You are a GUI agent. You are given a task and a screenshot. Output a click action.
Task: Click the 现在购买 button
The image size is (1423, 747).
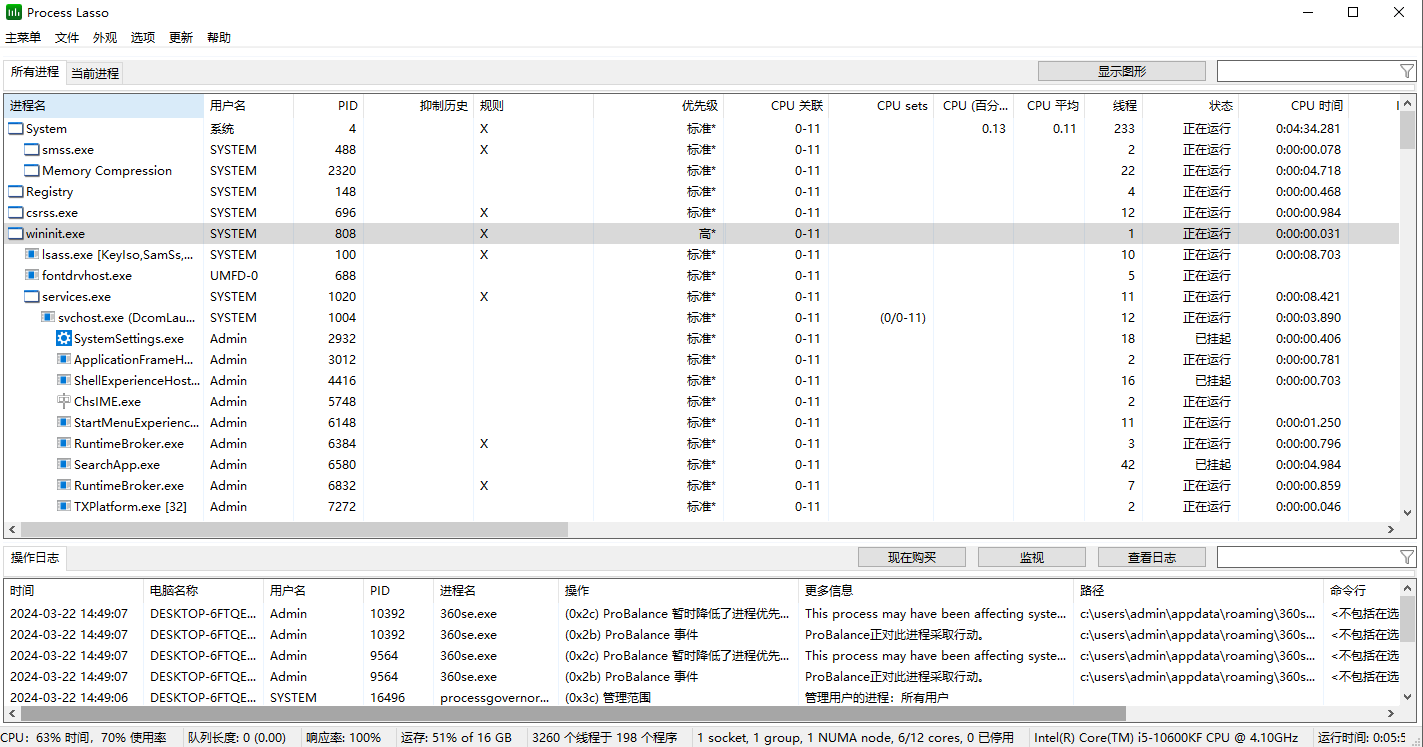point(911,557)
